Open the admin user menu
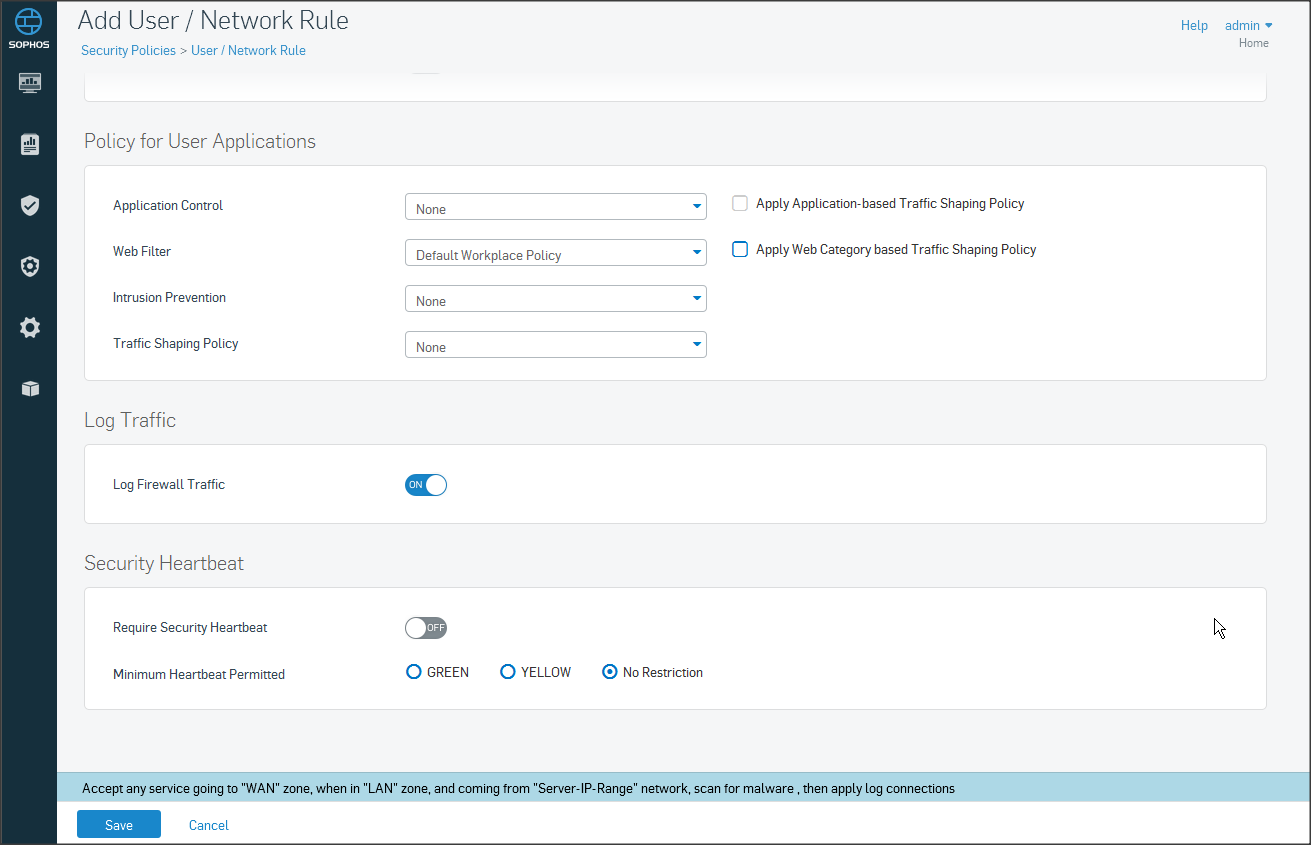The image size is (1311, 845). click(1248, 26)
